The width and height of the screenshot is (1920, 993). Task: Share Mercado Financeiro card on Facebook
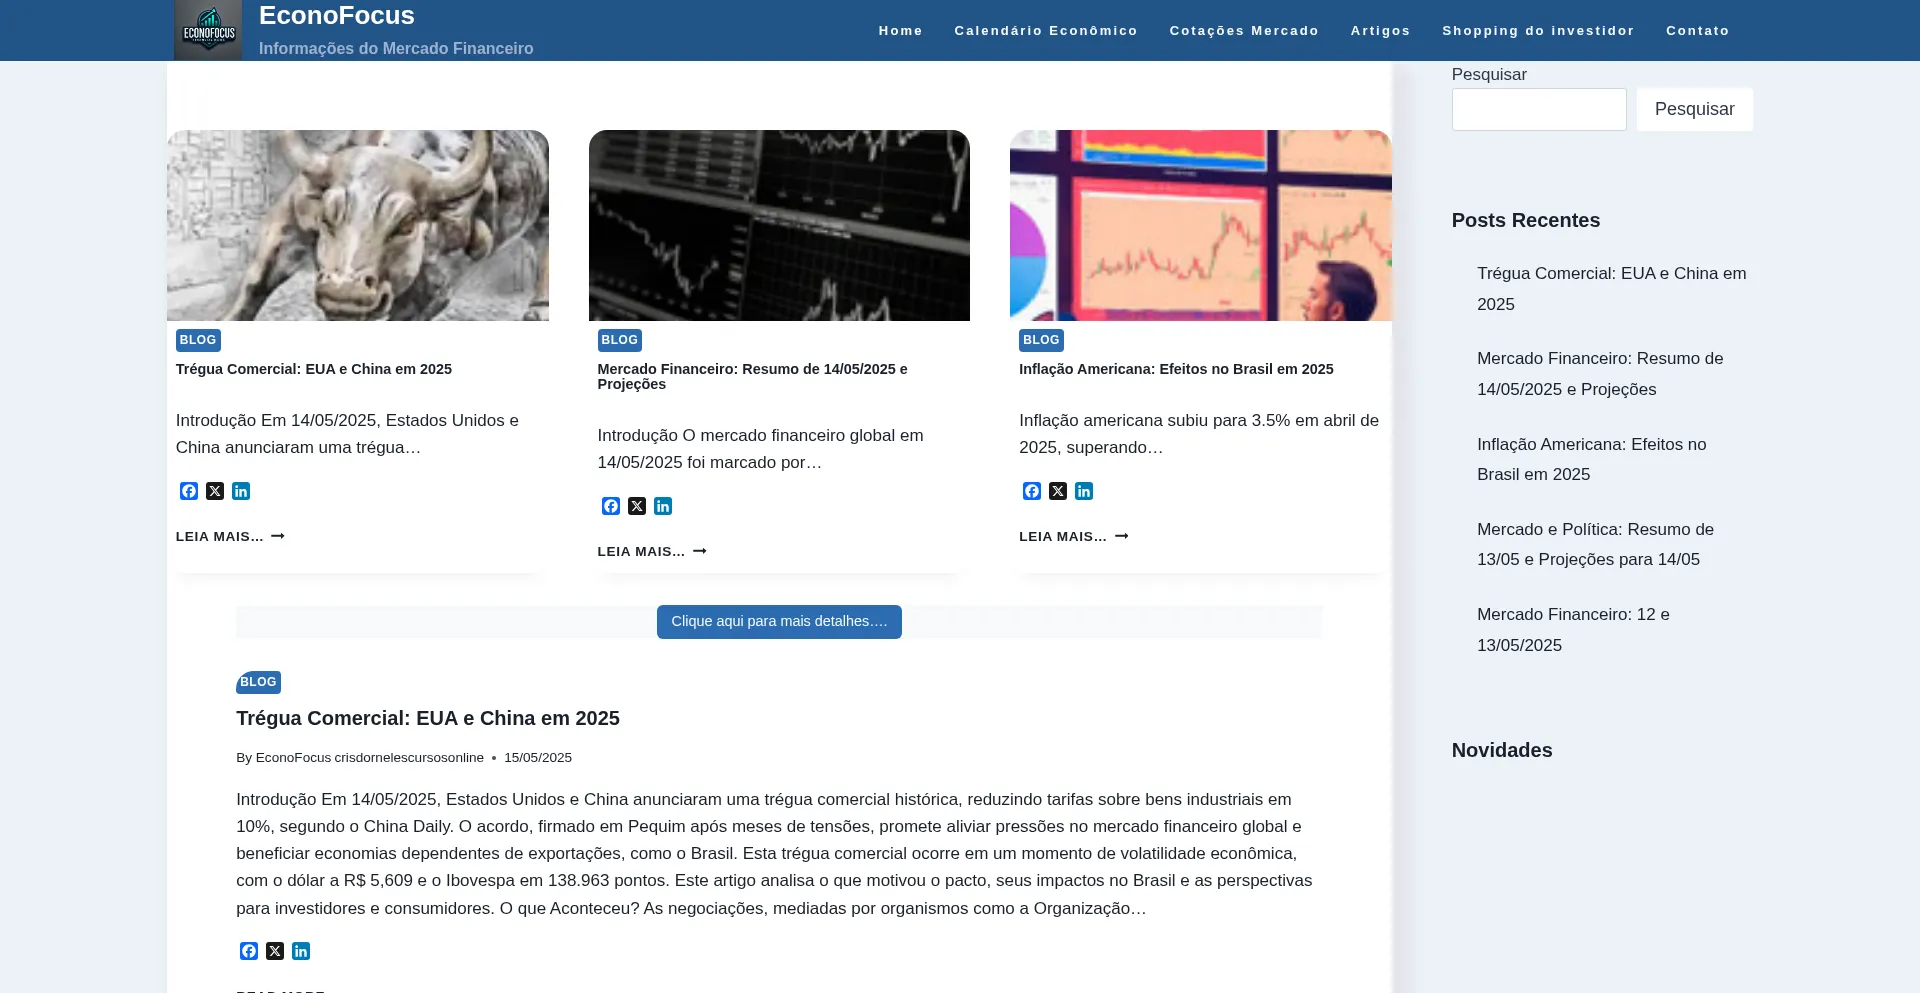tap(611, 506)
